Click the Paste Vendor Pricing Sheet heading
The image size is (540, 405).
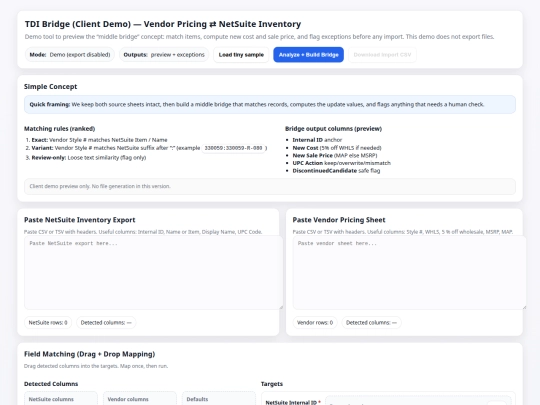tap(339, 220)
